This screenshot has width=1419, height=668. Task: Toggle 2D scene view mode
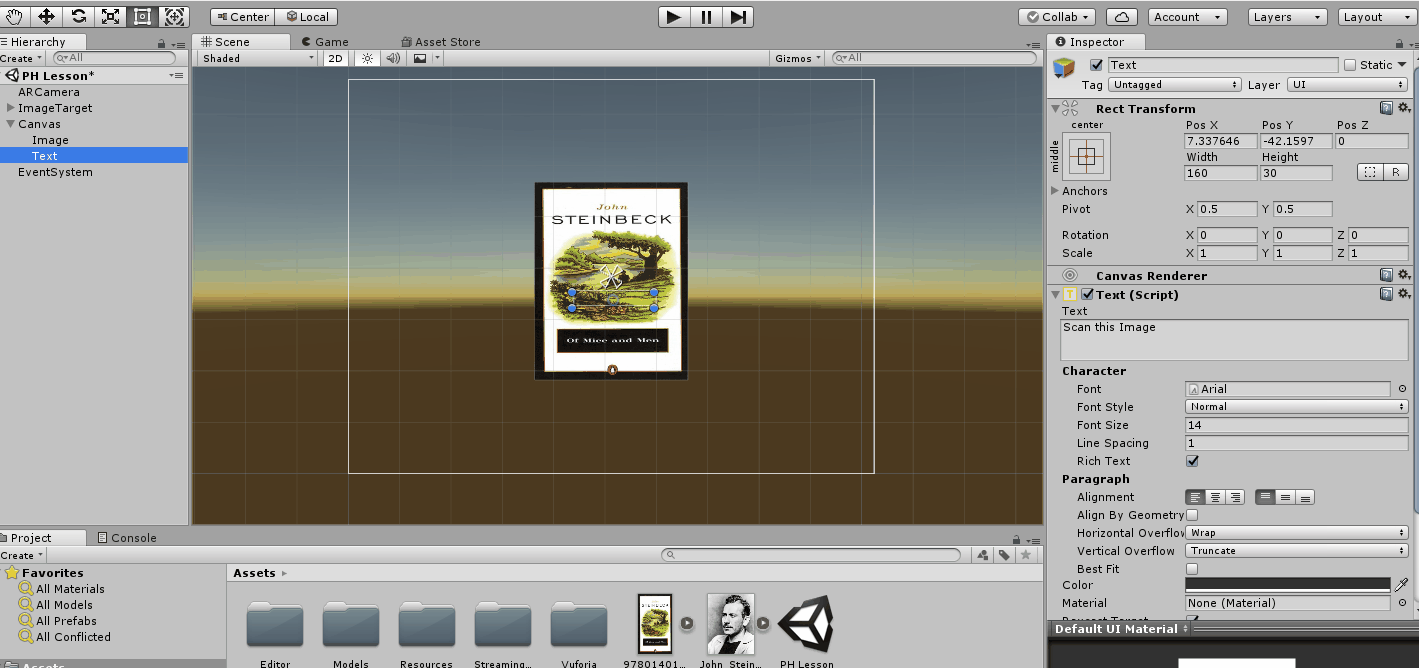(x=335, y=58)
